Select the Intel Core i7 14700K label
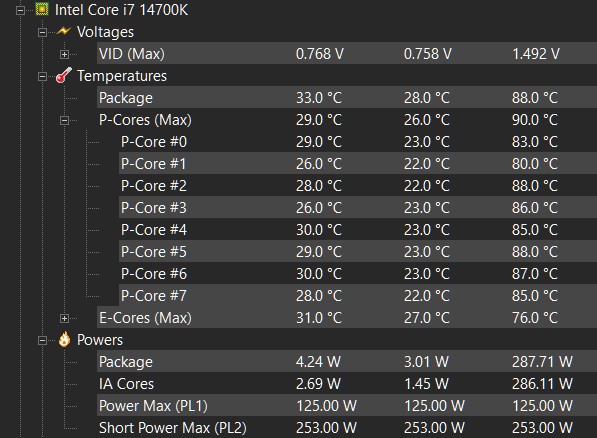The width and height of the screenshot is (597, 438). (x=121, y=10)
